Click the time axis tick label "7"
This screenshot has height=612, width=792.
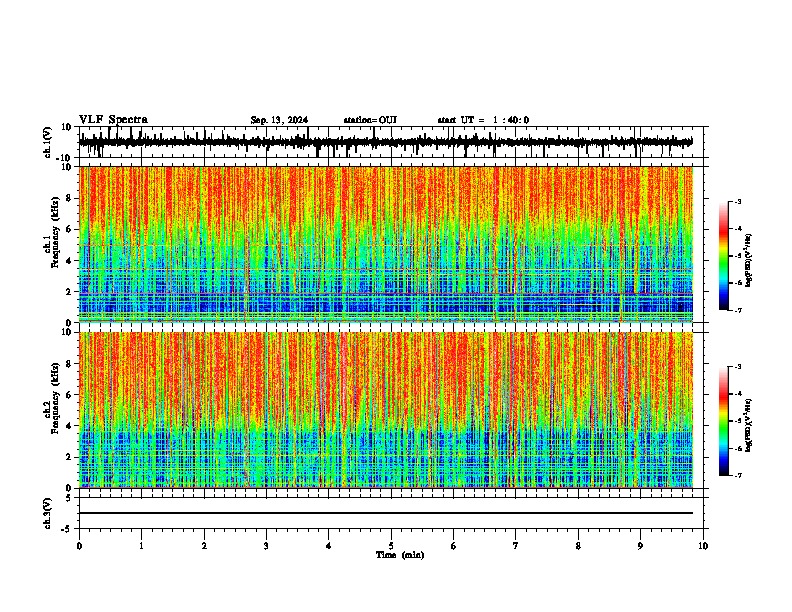coord(516,546)
